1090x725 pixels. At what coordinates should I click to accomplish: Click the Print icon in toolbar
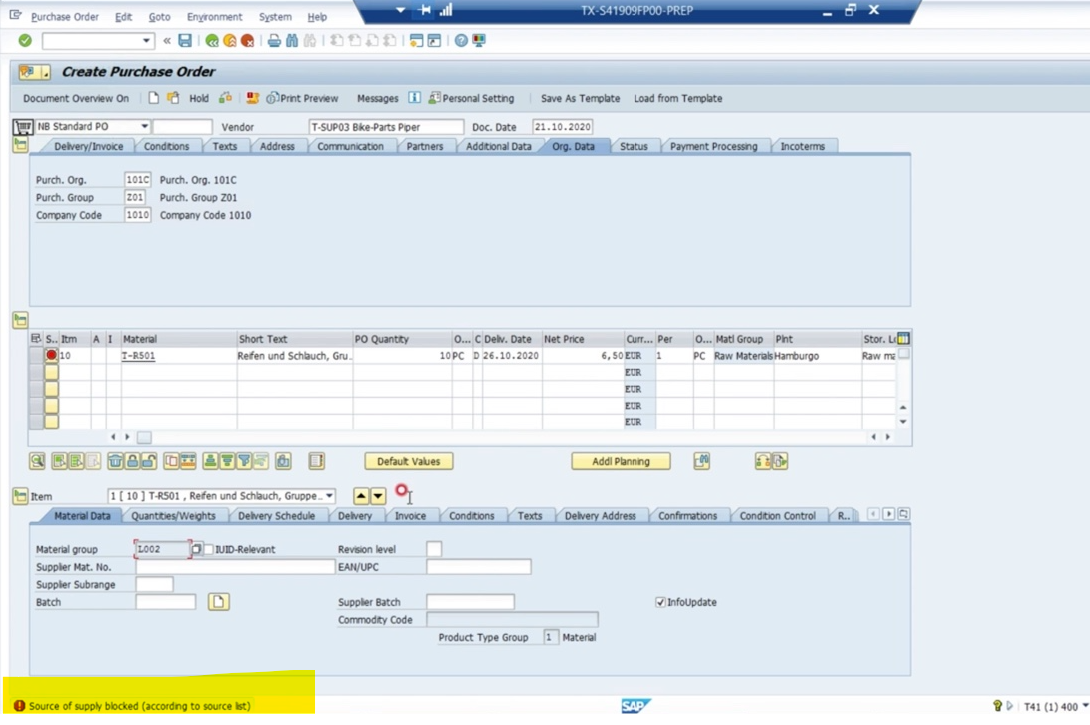pos(274,41)
